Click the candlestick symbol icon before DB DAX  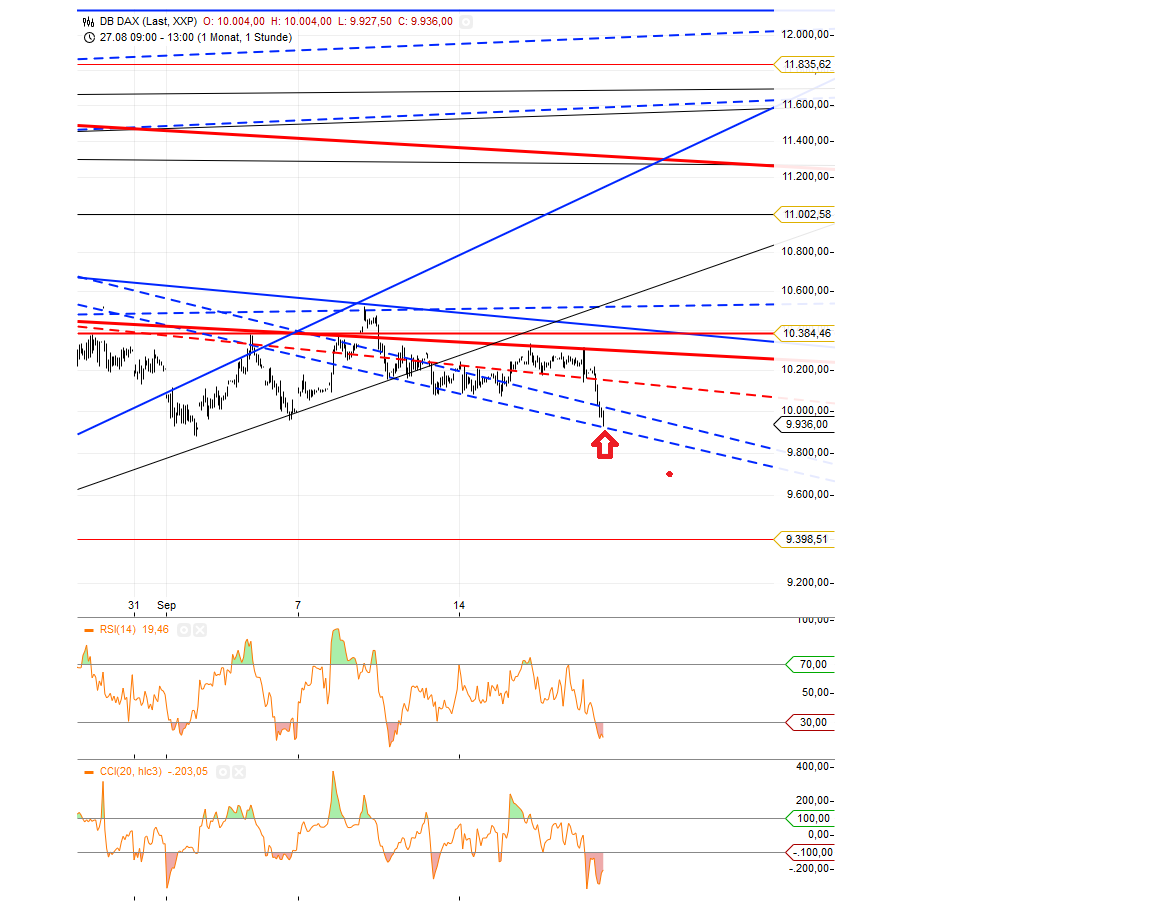click(x=88, y=21)
